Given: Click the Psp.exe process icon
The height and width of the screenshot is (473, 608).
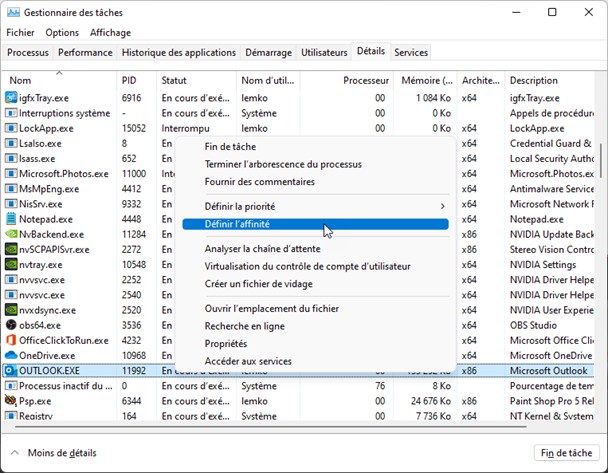Looking at the screenshot, I should click(10, 401).
